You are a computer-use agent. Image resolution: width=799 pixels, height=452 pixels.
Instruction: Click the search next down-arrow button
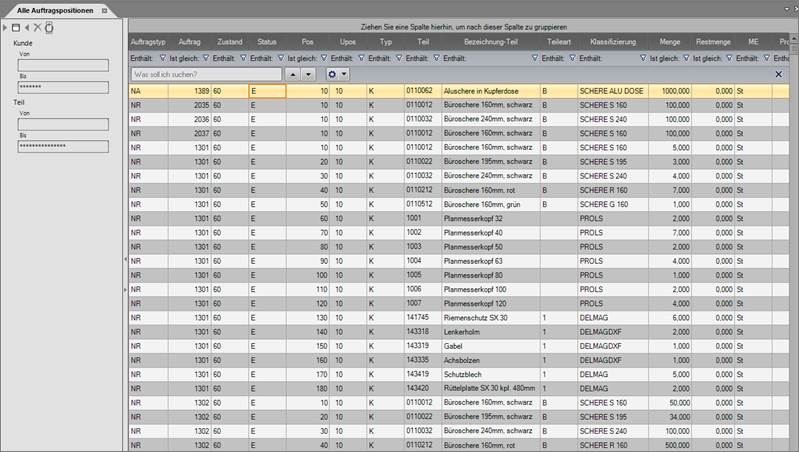point(311,75)
